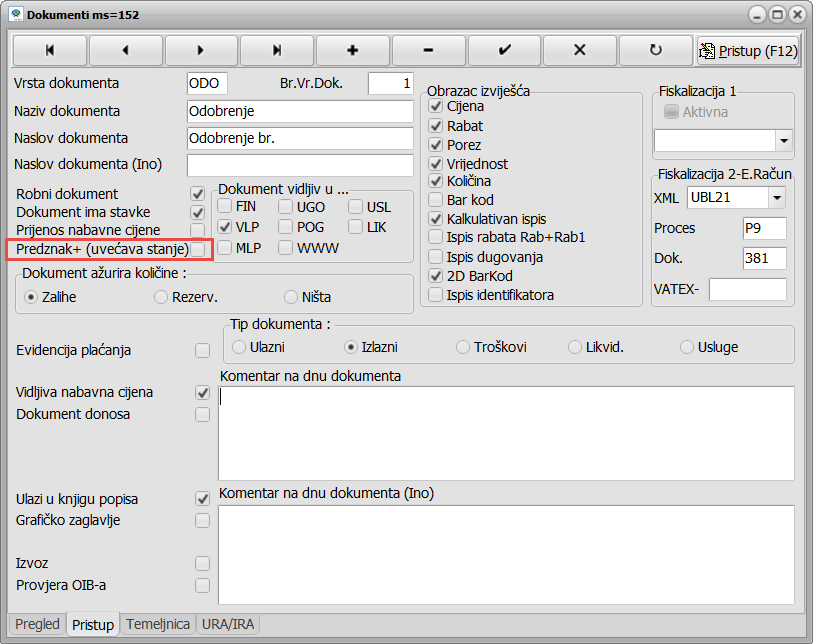Refresh data with circular arrow icon

[655, 49]
